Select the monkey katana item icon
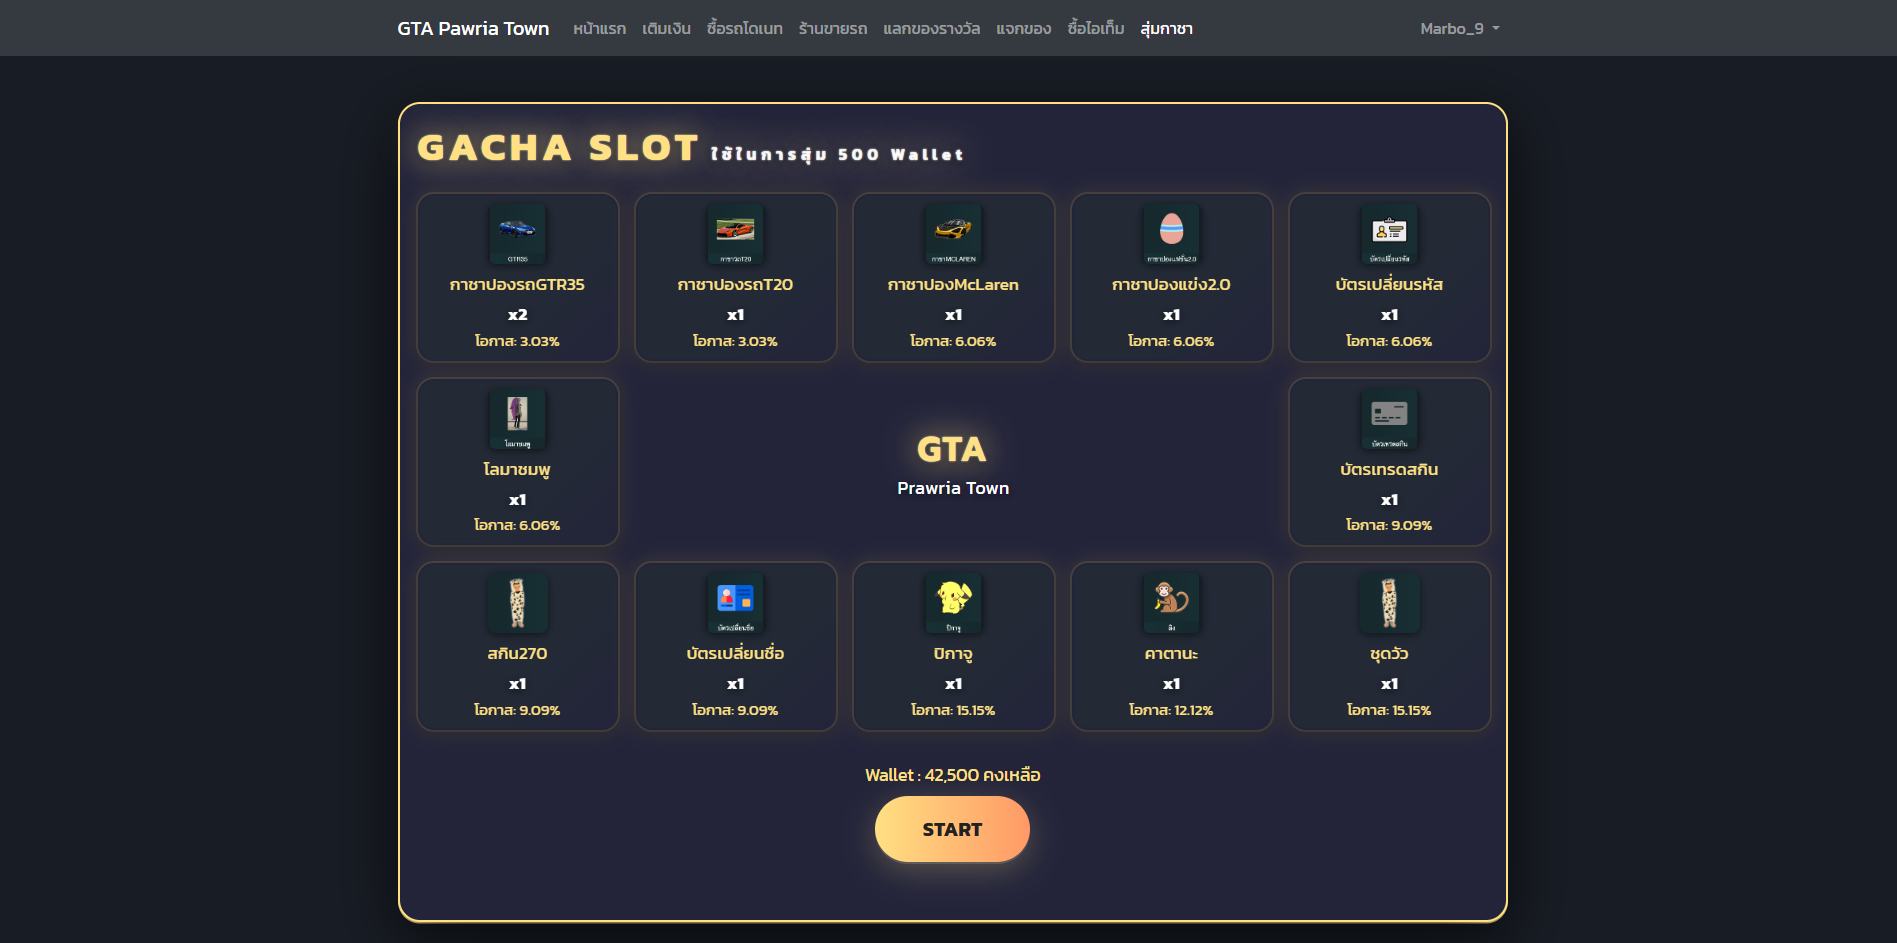Screen dimensions: 1897x943 click(1171, 603)
